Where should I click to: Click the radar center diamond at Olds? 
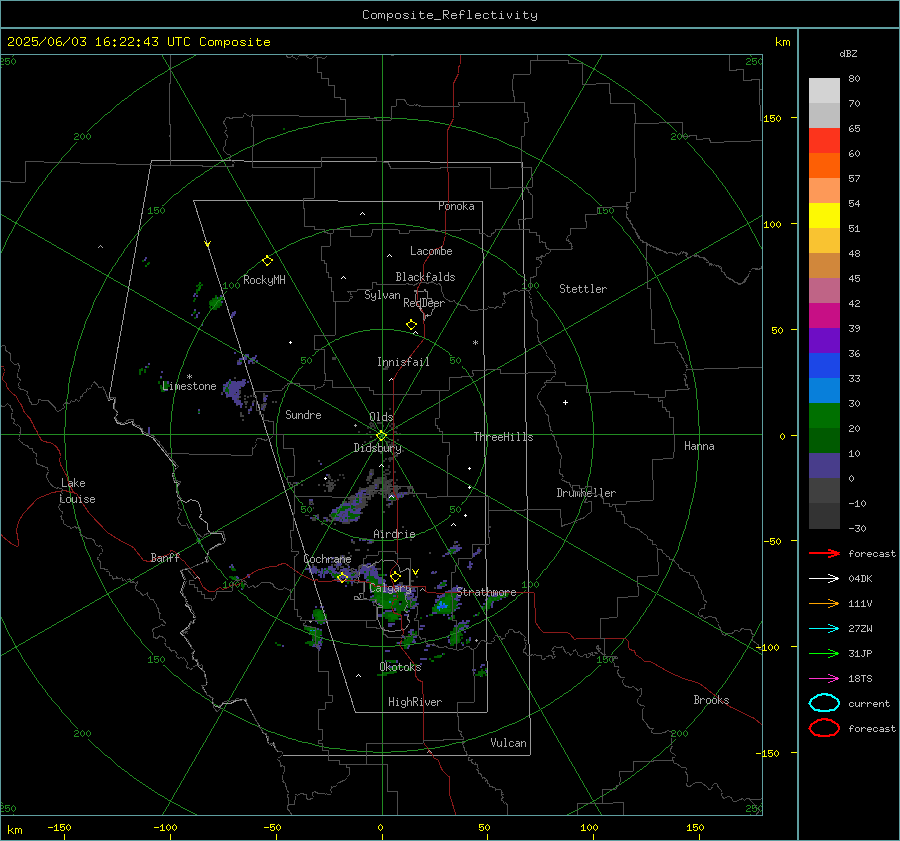381,436
